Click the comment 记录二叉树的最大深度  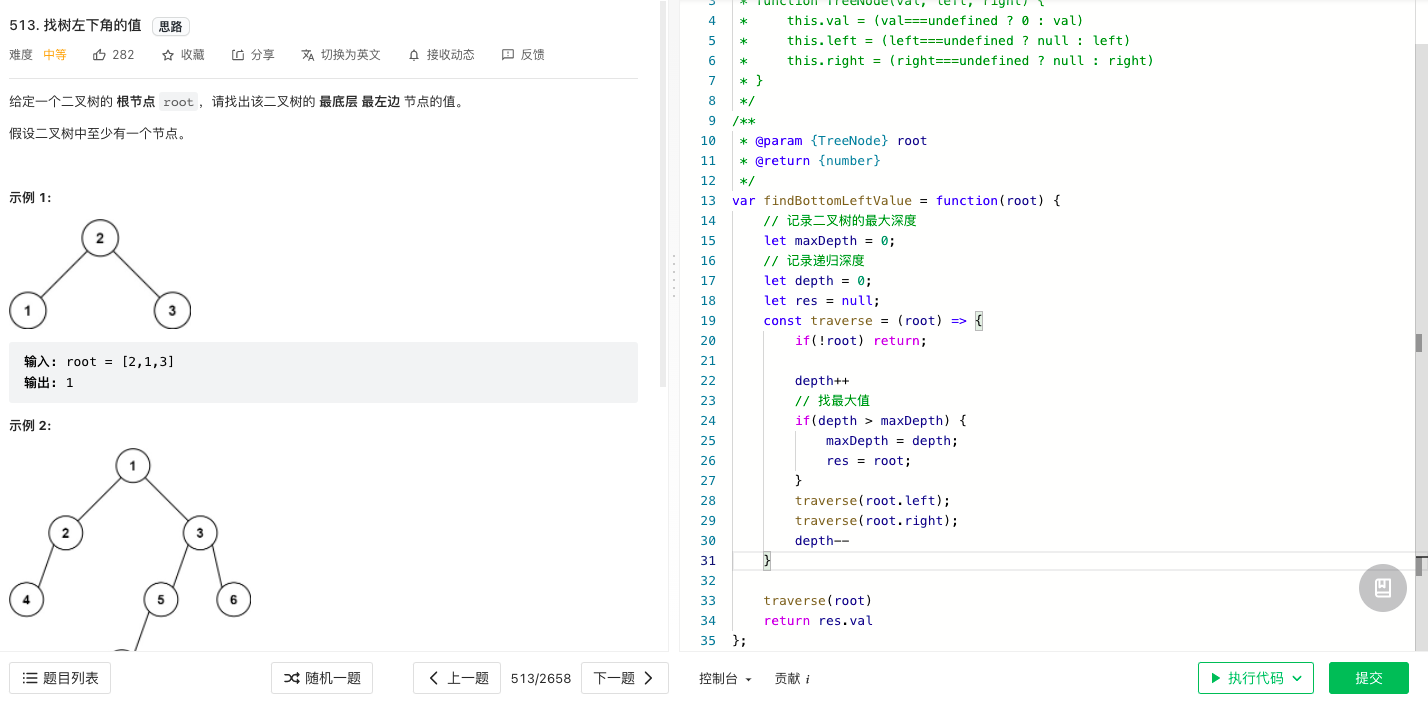click(x=840, y=220)
